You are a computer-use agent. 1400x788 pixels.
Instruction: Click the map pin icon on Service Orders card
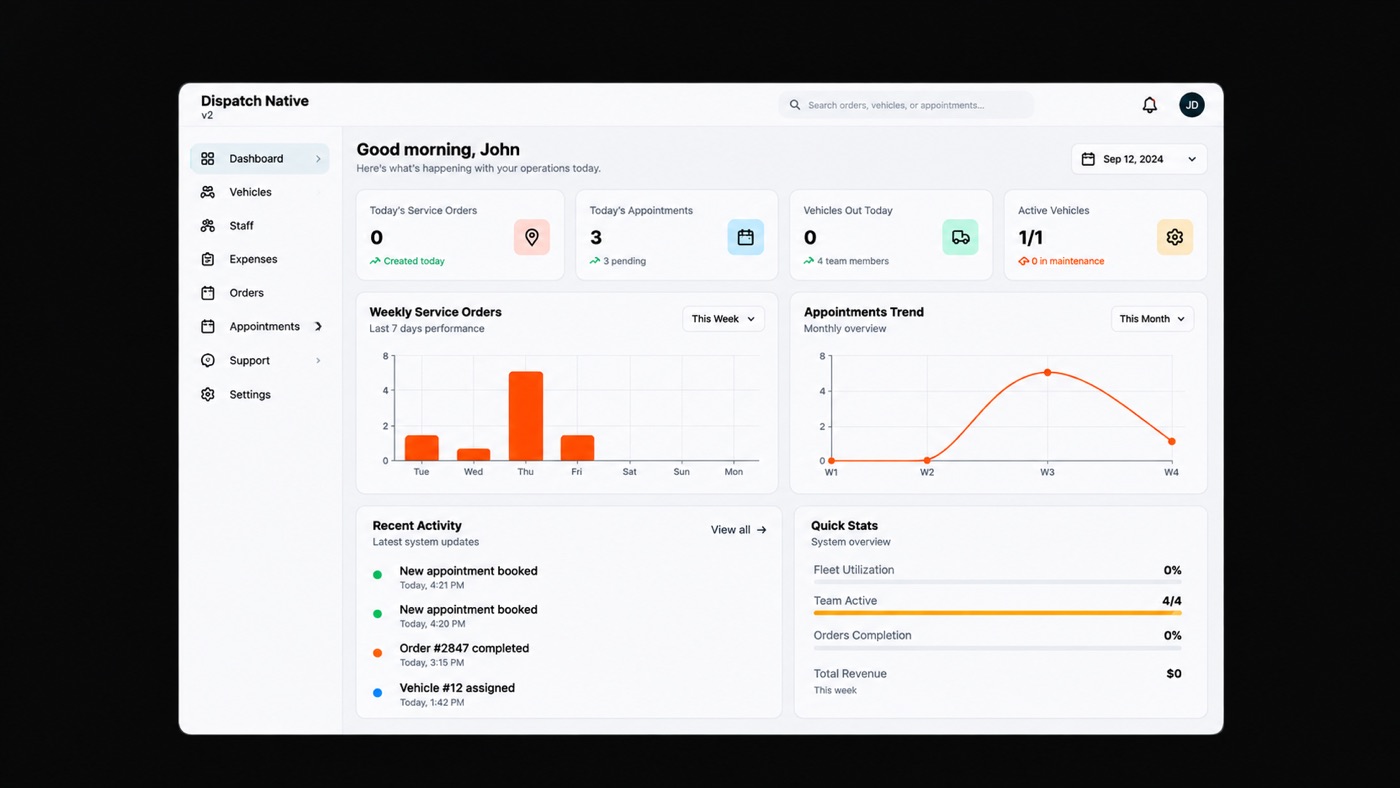(532, 237)
